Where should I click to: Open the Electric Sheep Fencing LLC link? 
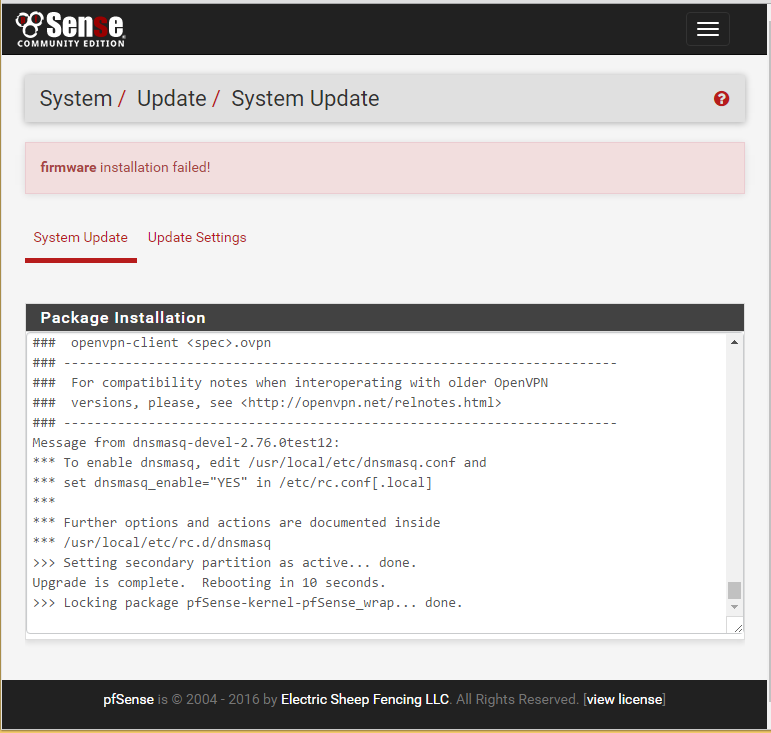coord(365,699)
